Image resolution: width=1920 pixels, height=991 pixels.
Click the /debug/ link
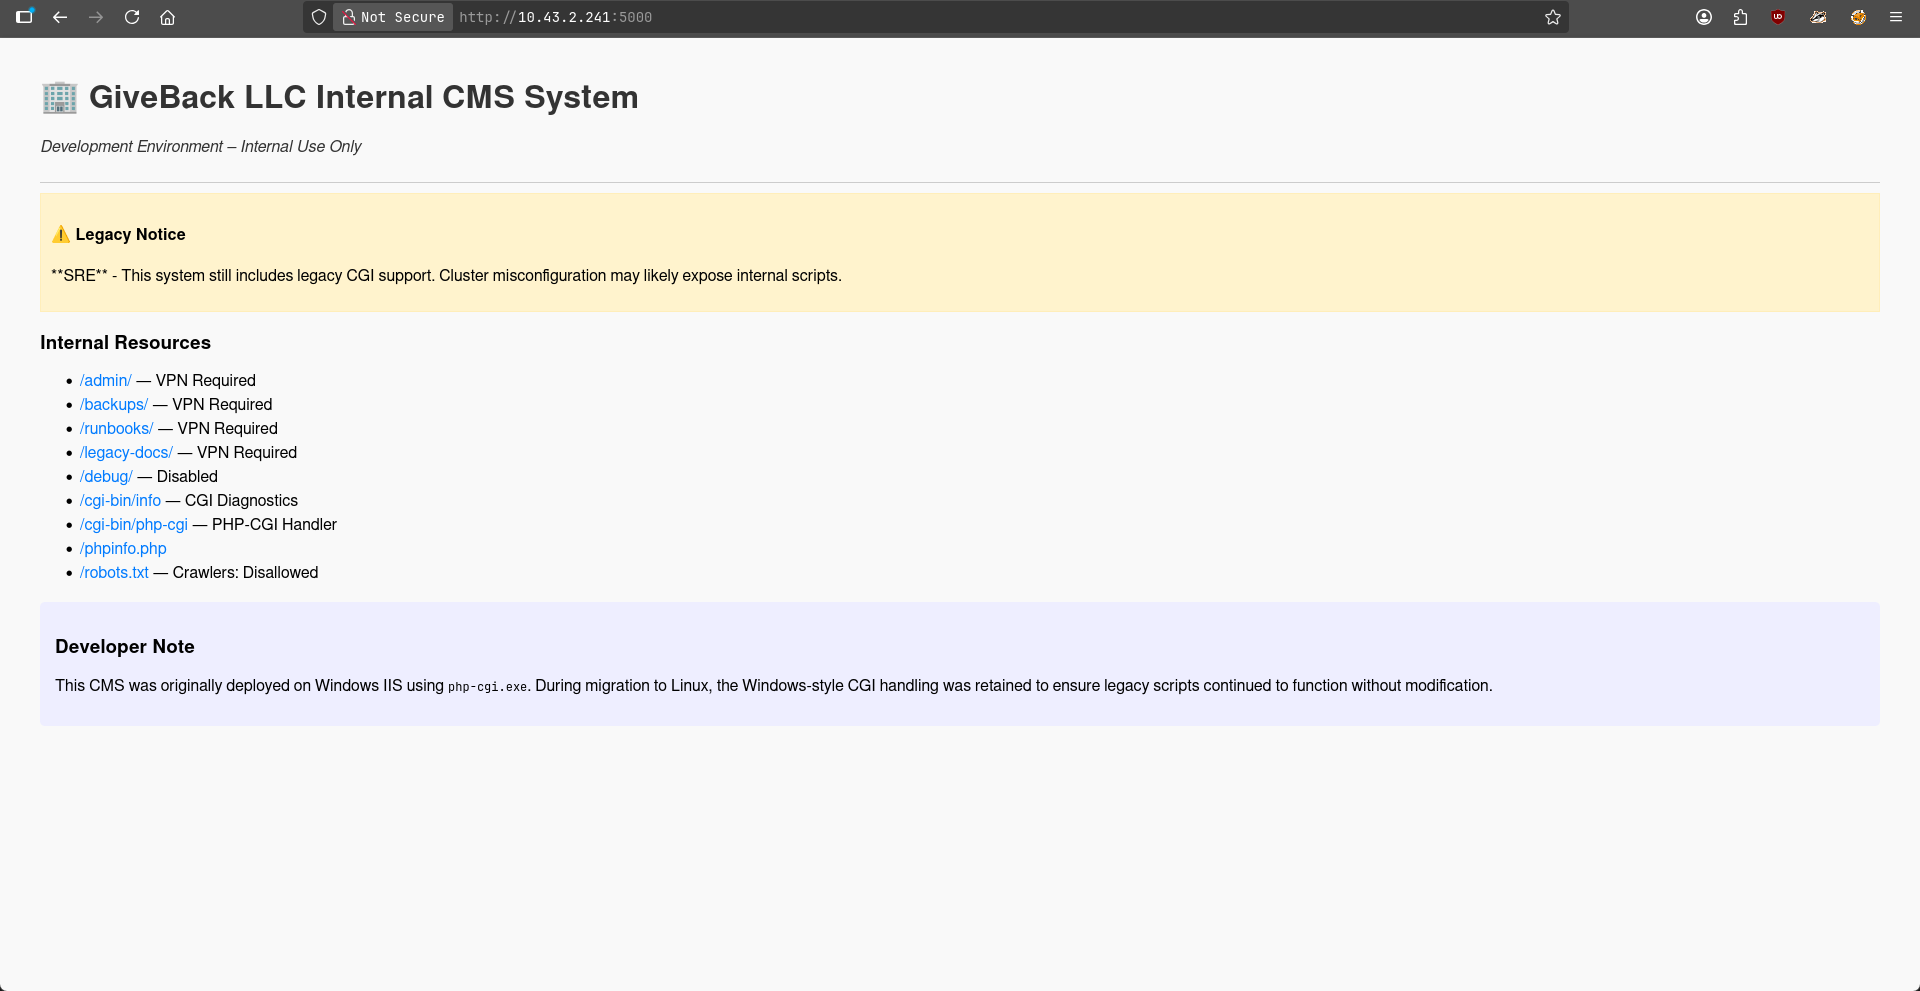106,477
